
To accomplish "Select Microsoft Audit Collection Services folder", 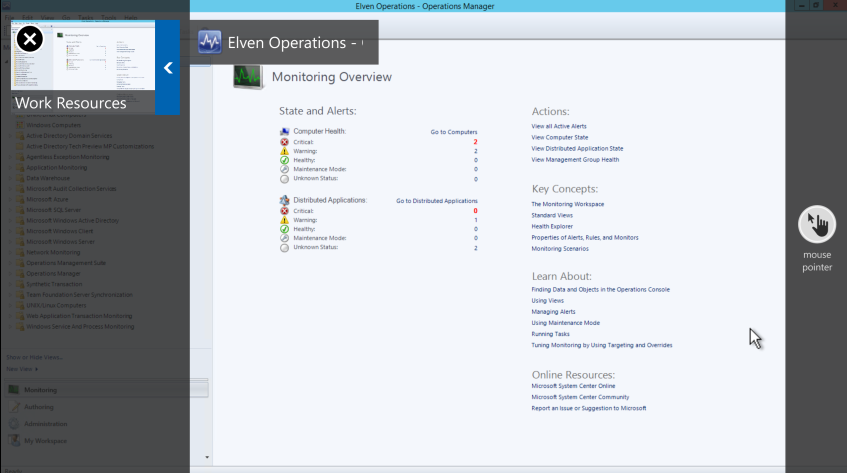I will click(71, 189).
